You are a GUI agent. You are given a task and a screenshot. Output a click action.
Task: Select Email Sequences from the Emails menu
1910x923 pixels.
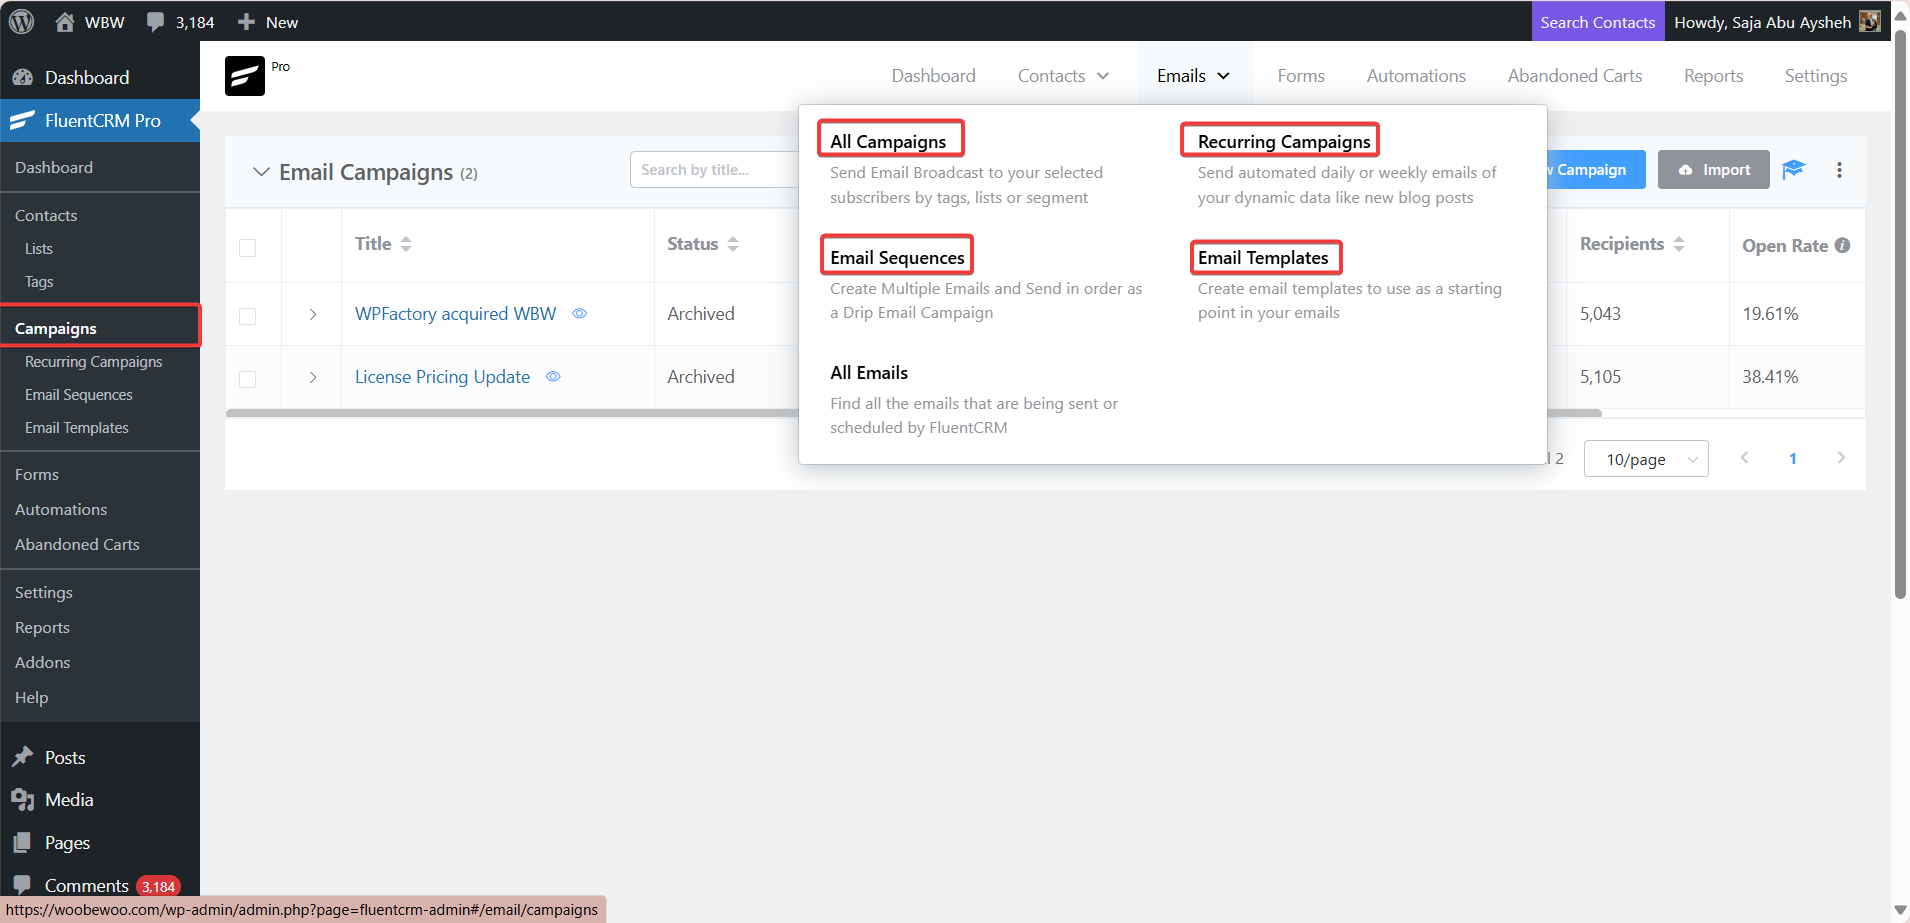coord(897,257)
